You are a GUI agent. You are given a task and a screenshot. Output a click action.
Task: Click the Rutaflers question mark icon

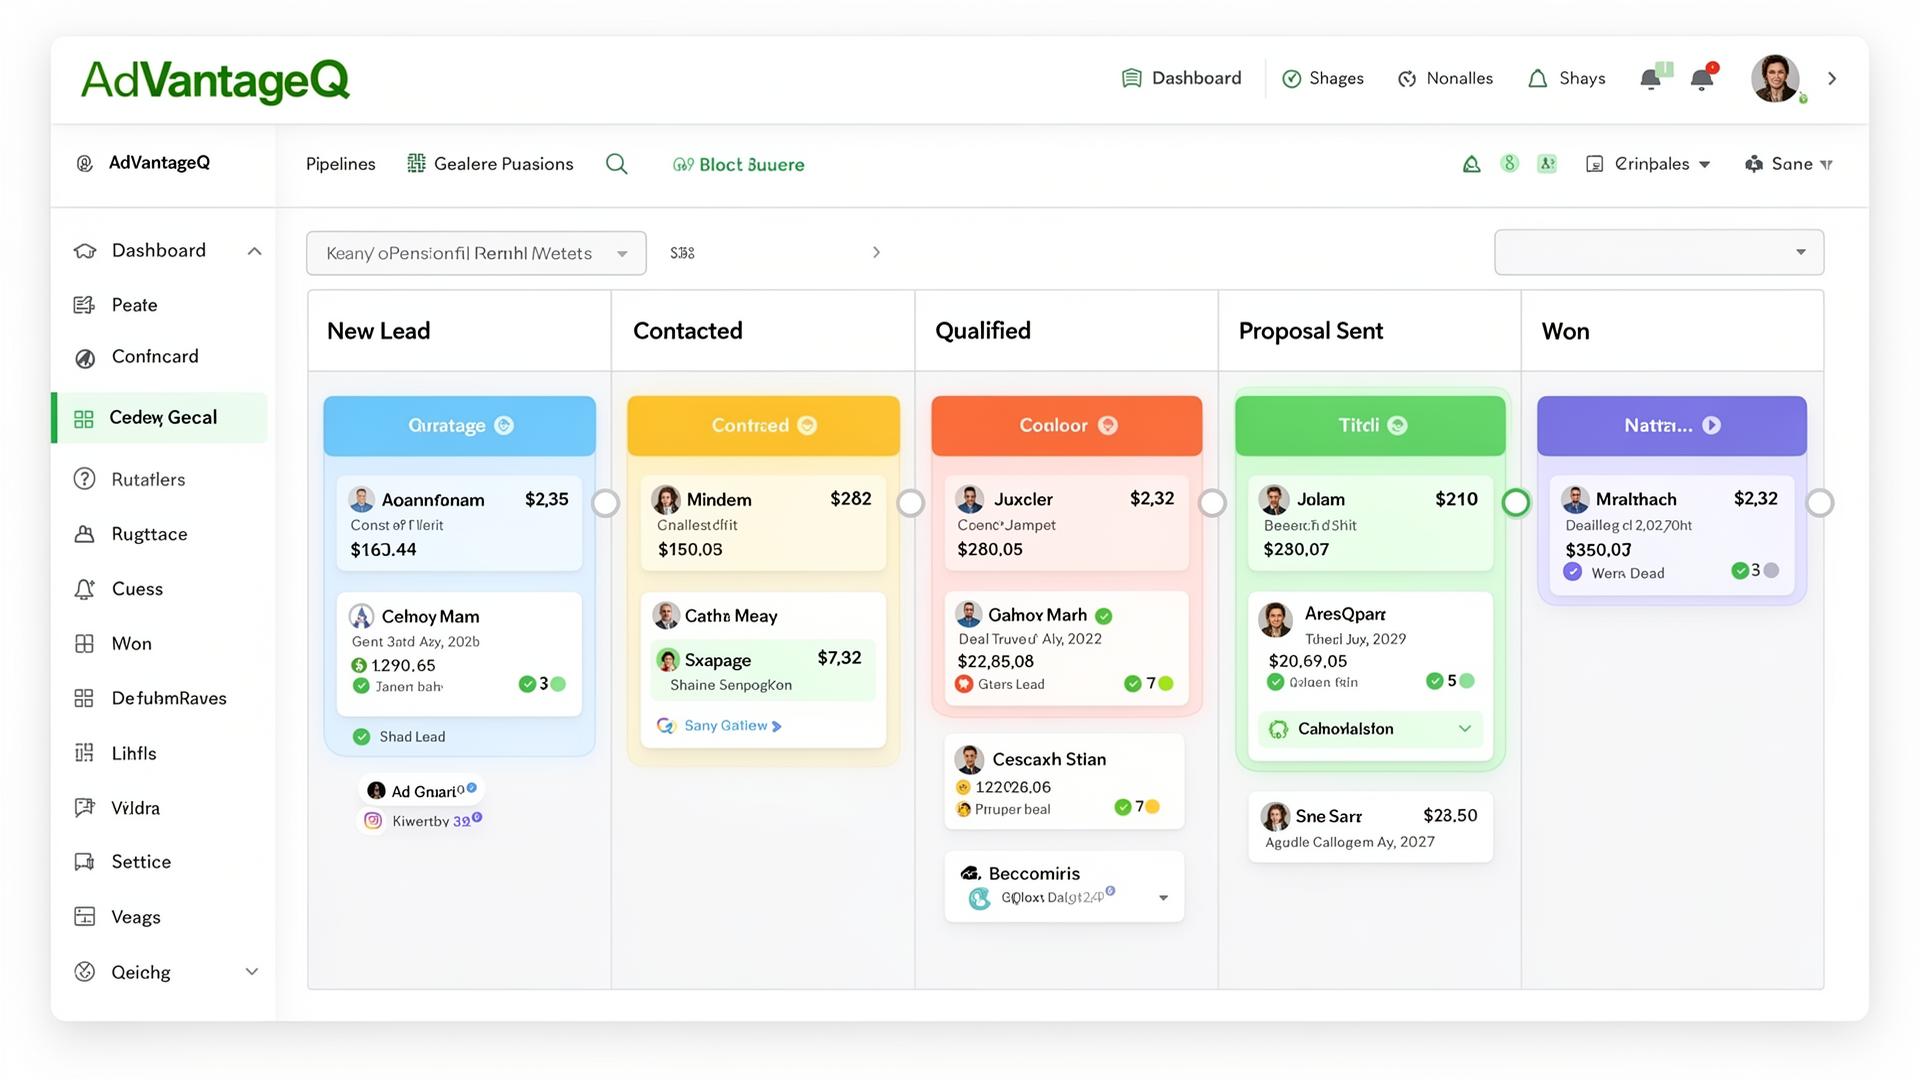[85, 479]
